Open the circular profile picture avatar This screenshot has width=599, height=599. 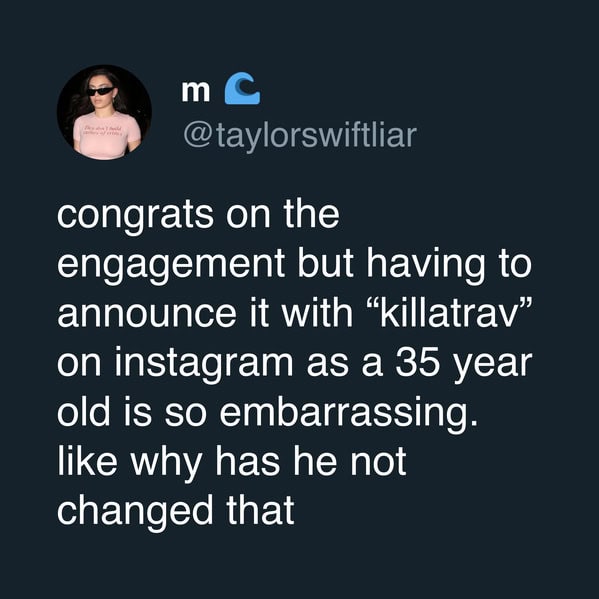point(104,112)
